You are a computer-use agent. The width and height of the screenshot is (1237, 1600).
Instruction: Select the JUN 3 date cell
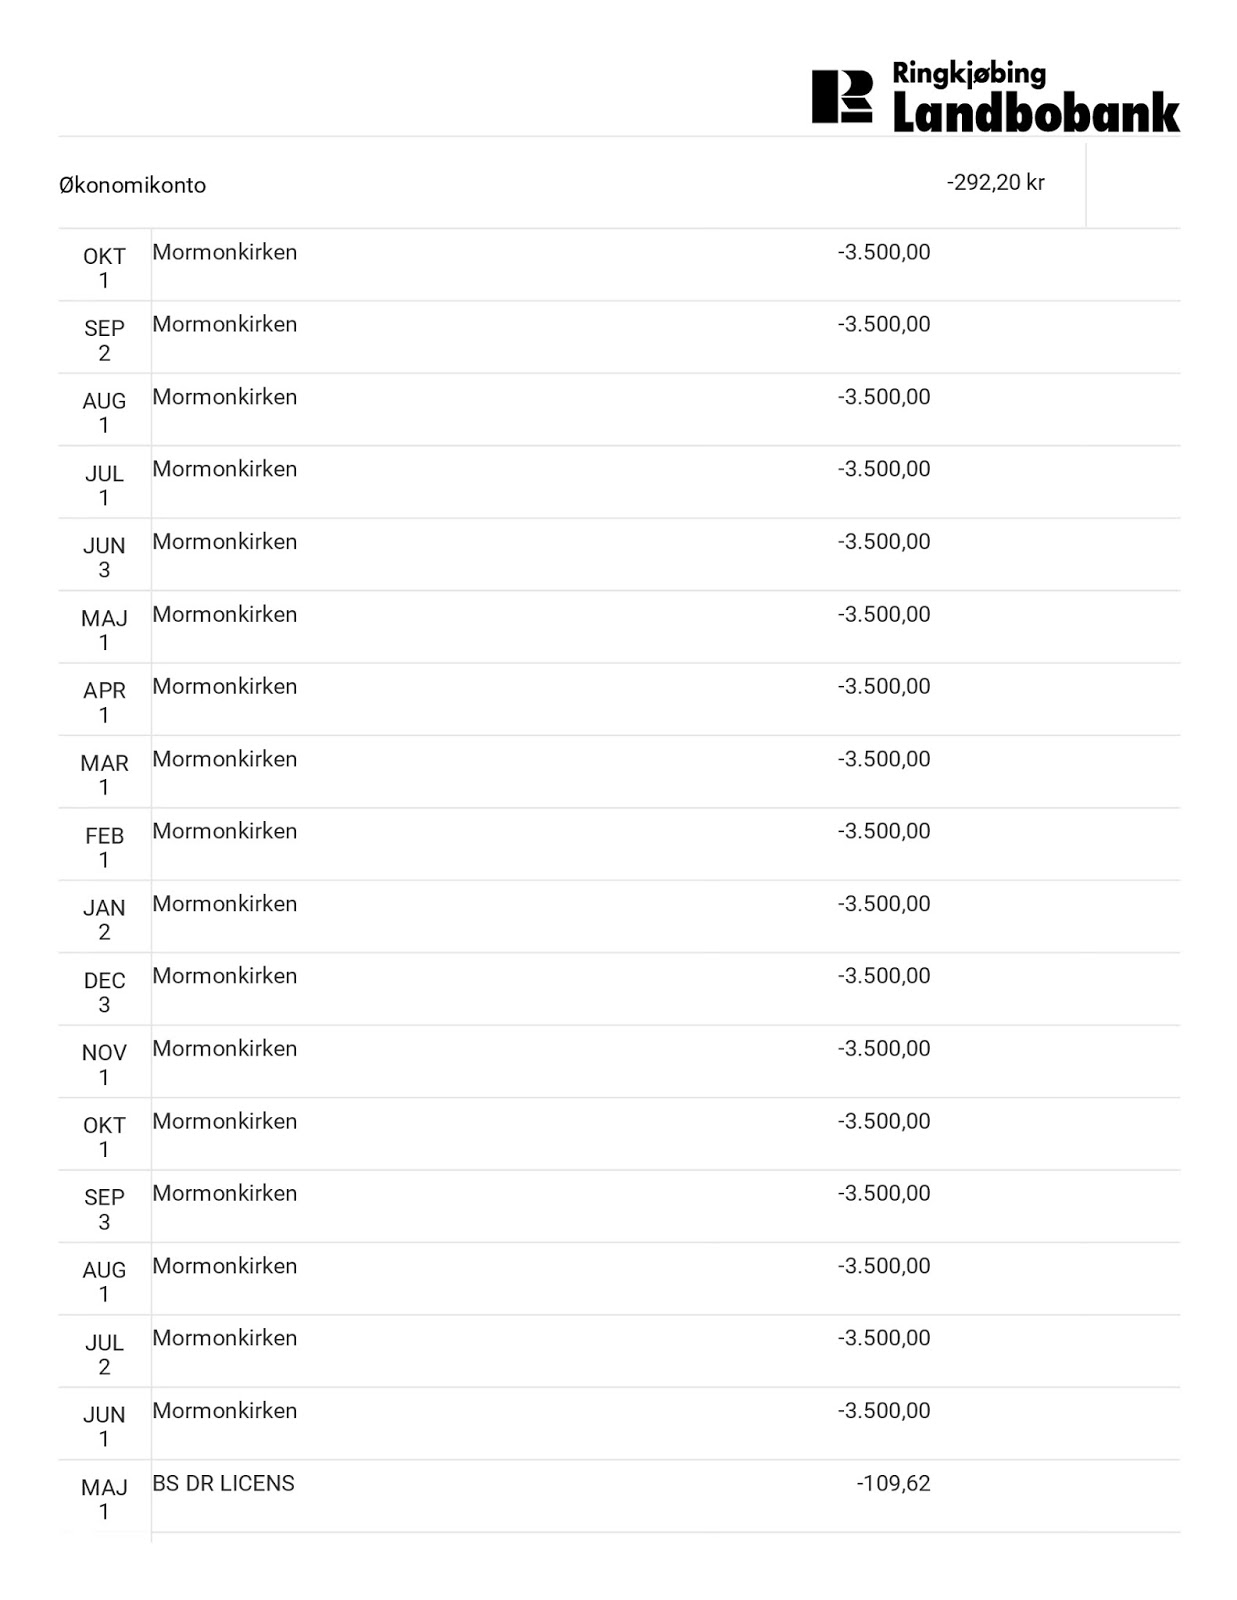104,557
